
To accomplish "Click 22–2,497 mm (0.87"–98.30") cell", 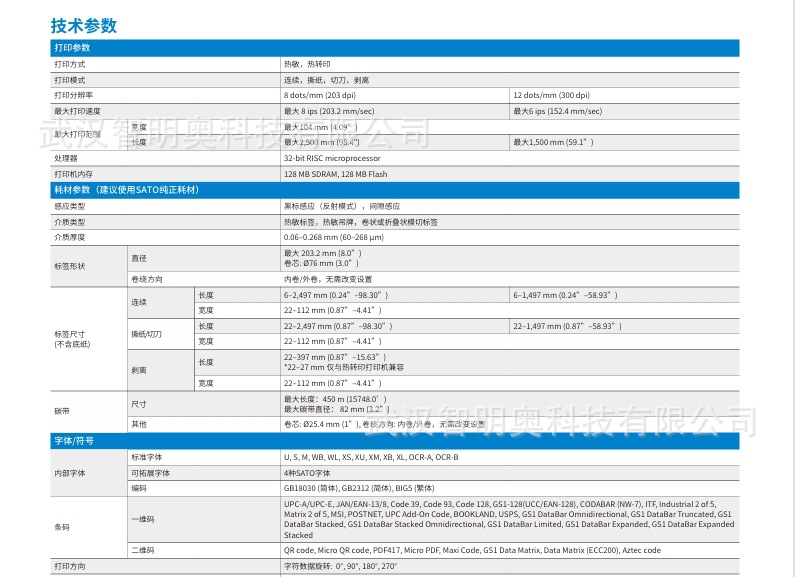I will point(338,326).
